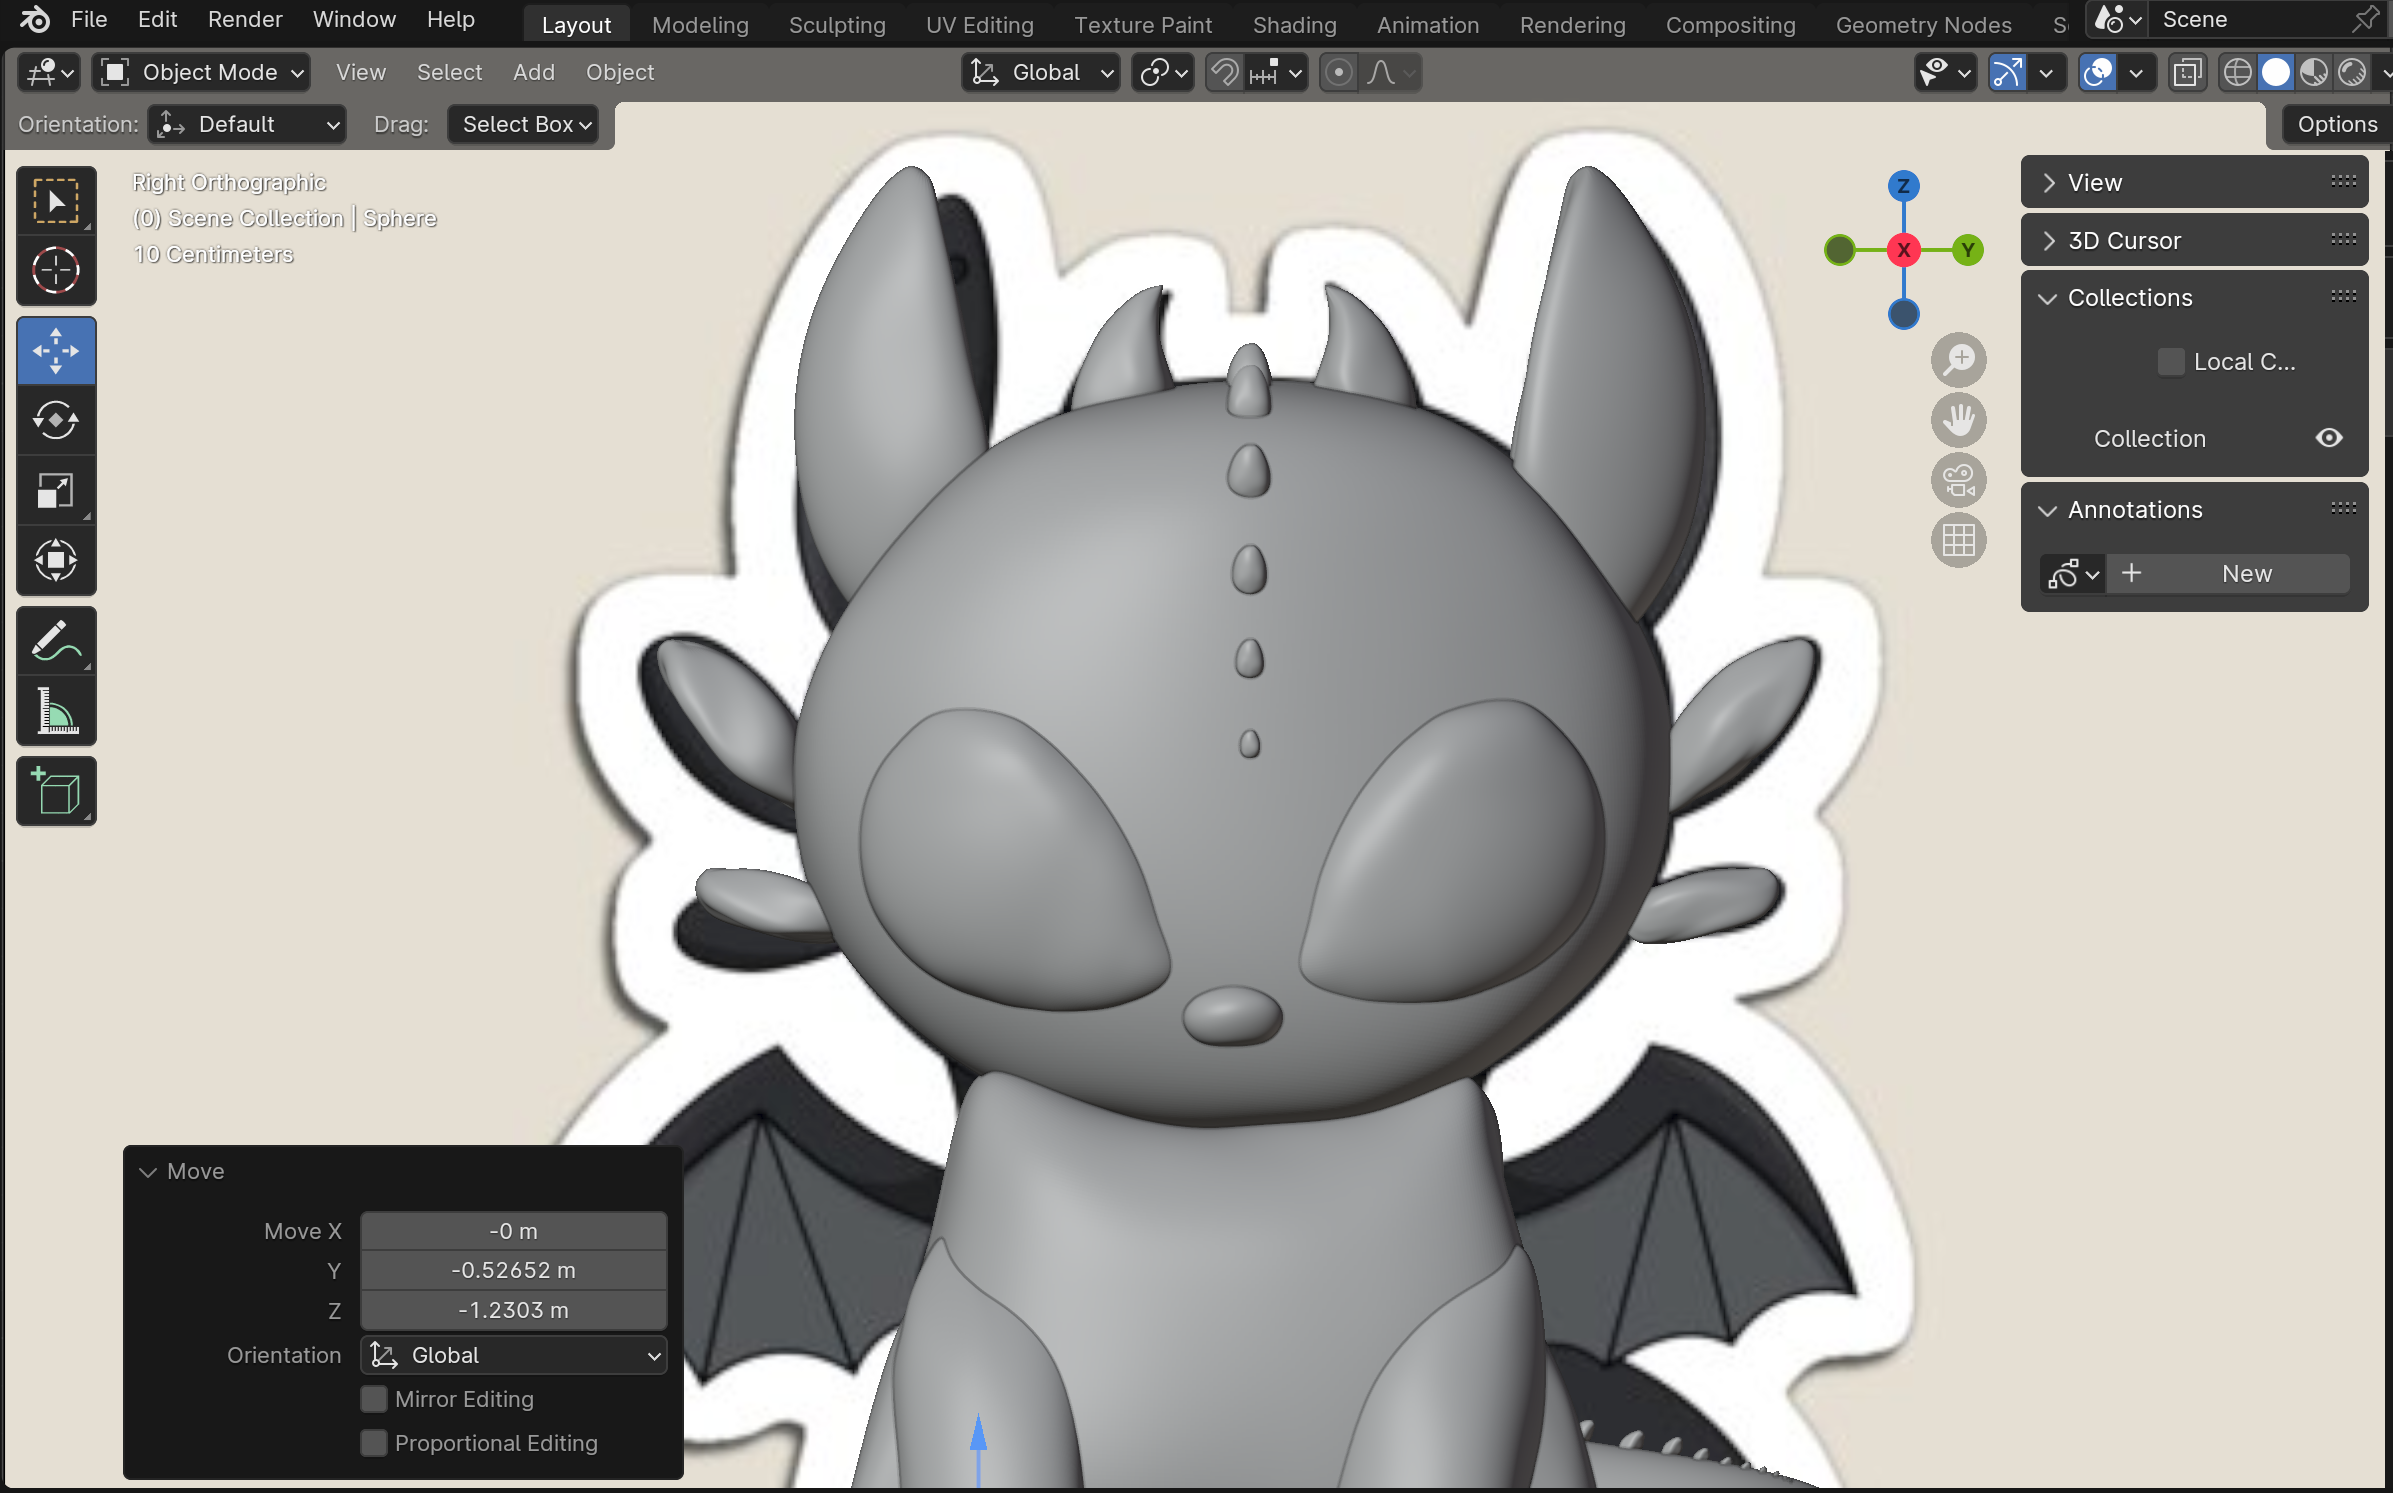Open annotation data-block browse dropdown
The image size is (2393, 1493).
[x=2073, y=574]
